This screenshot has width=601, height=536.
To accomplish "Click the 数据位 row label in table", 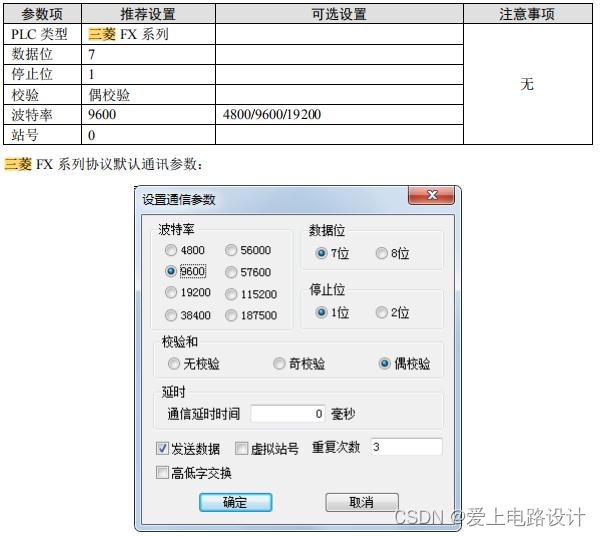I will click(x=42, y=54).
